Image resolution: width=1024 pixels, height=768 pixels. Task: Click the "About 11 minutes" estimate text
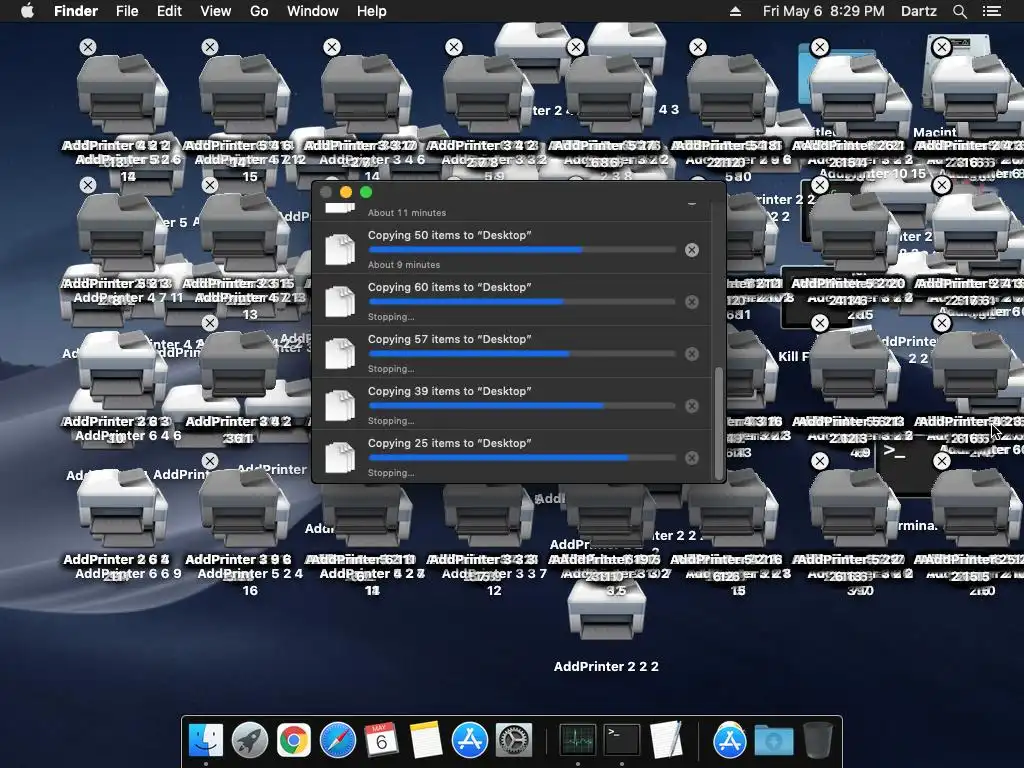point(407,213)
